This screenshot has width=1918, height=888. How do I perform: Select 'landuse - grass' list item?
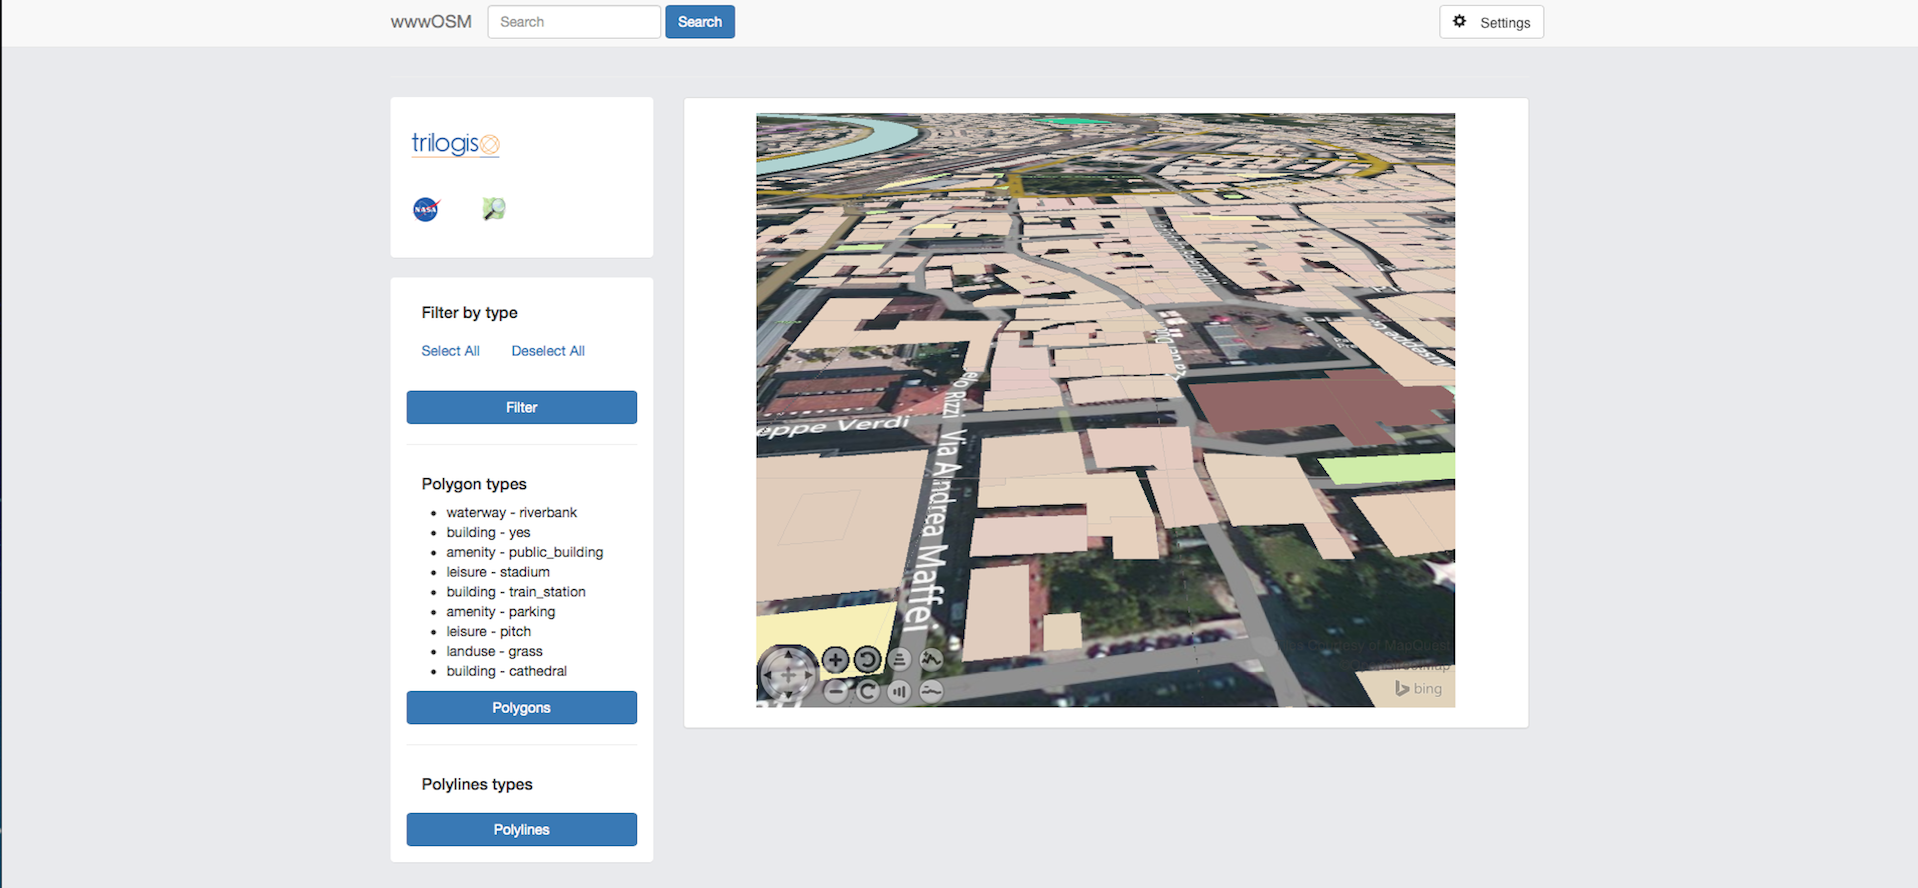tap(495, 652)
